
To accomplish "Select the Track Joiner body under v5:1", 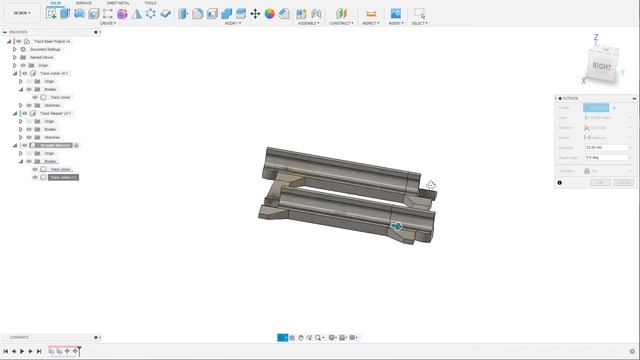I will 60,97.
